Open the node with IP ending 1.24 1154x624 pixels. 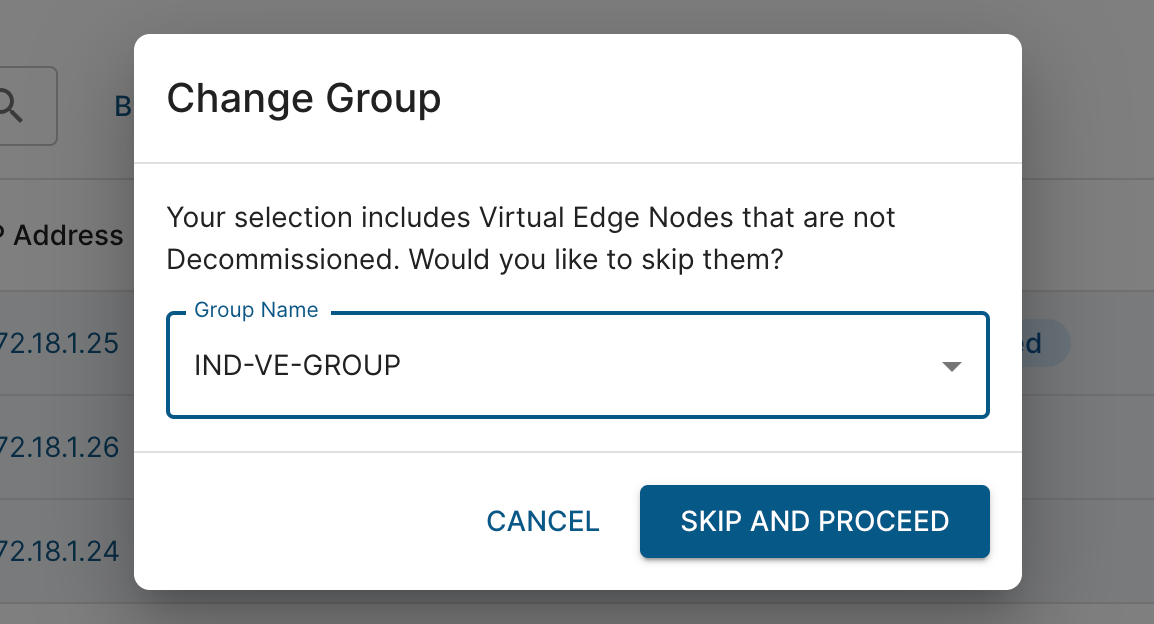(59, 551)
